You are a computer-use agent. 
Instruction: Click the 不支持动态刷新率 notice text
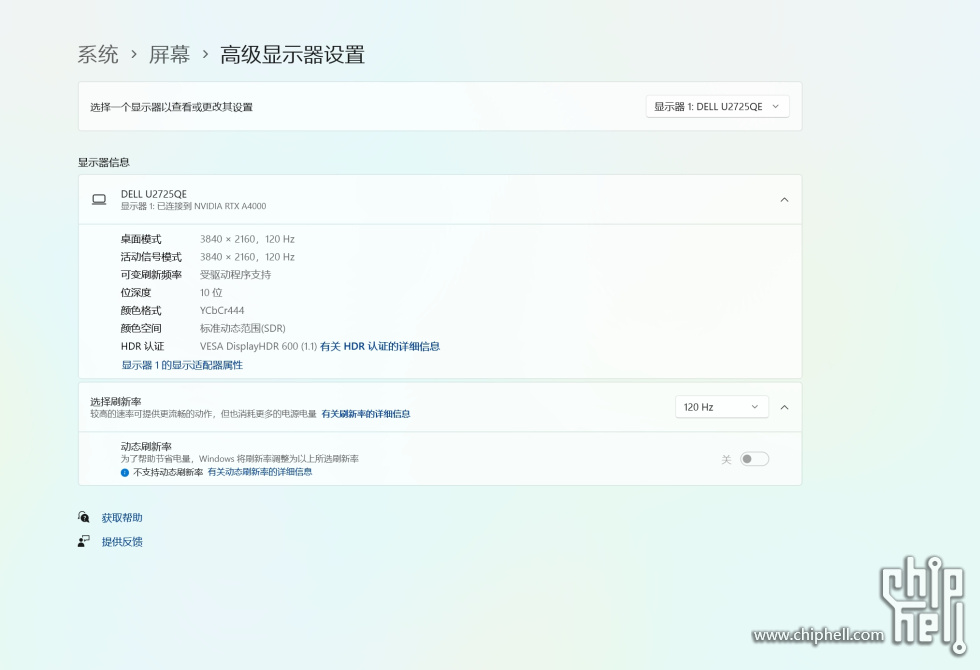168,472
